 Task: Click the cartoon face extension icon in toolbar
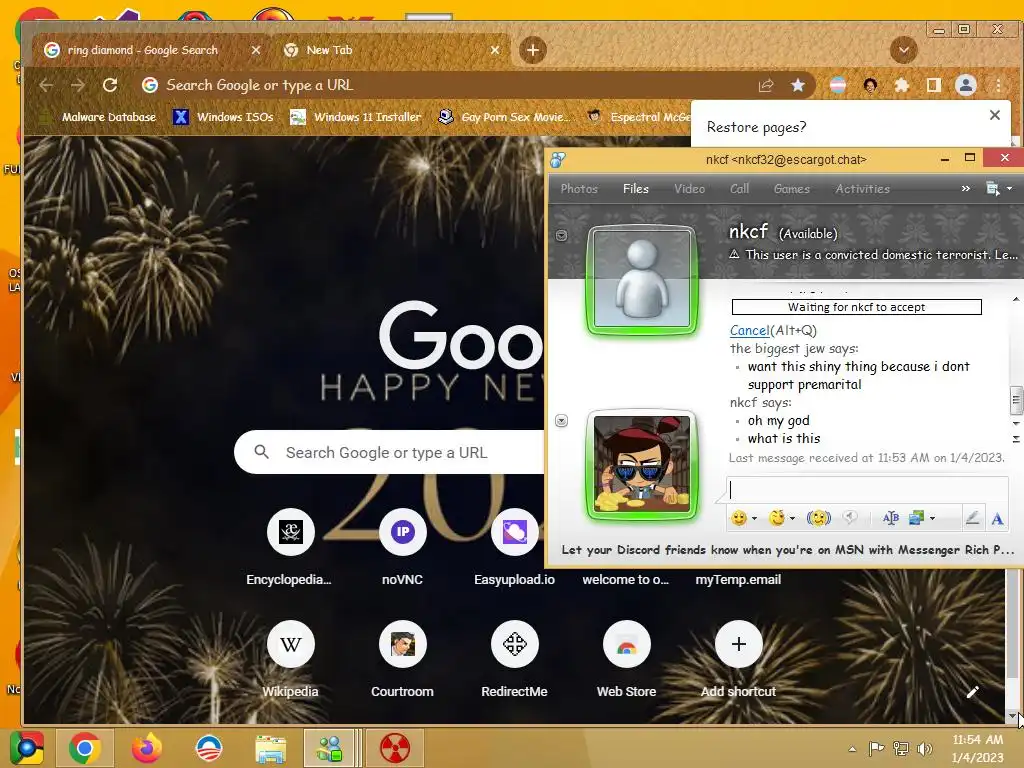(x=870, y=86)
